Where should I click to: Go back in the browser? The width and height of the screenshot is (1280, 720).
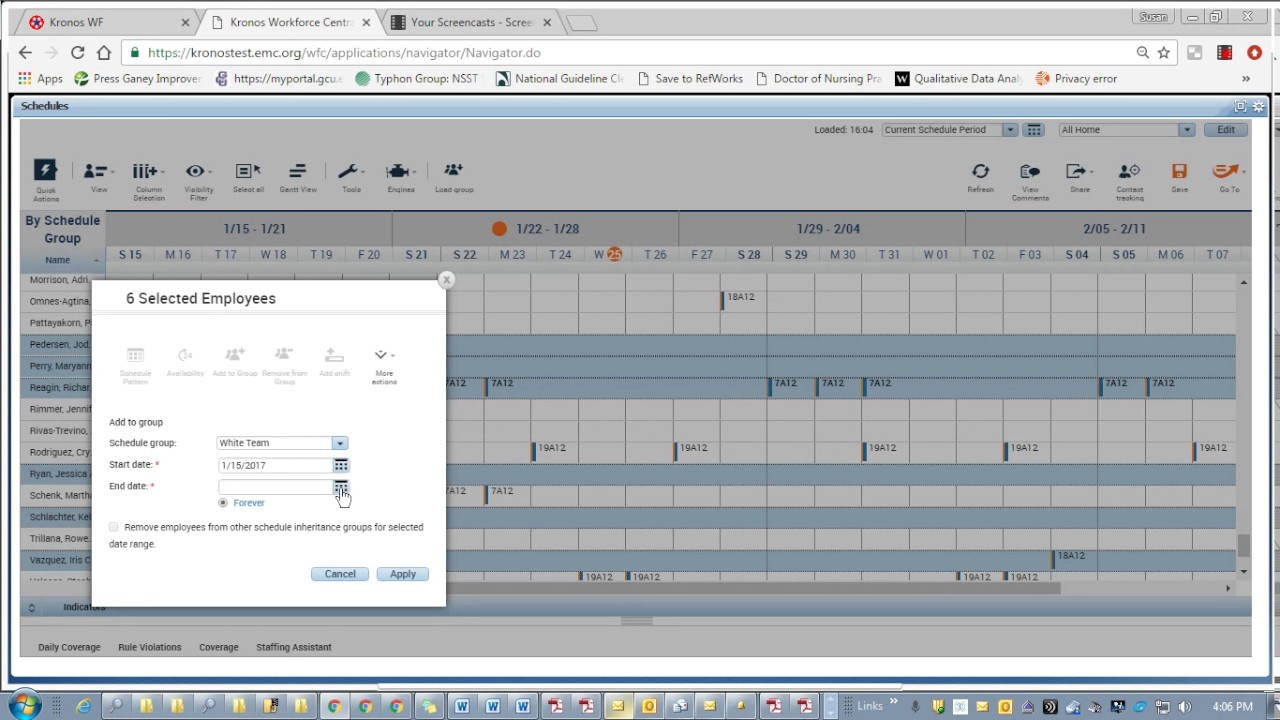[25, 52]
